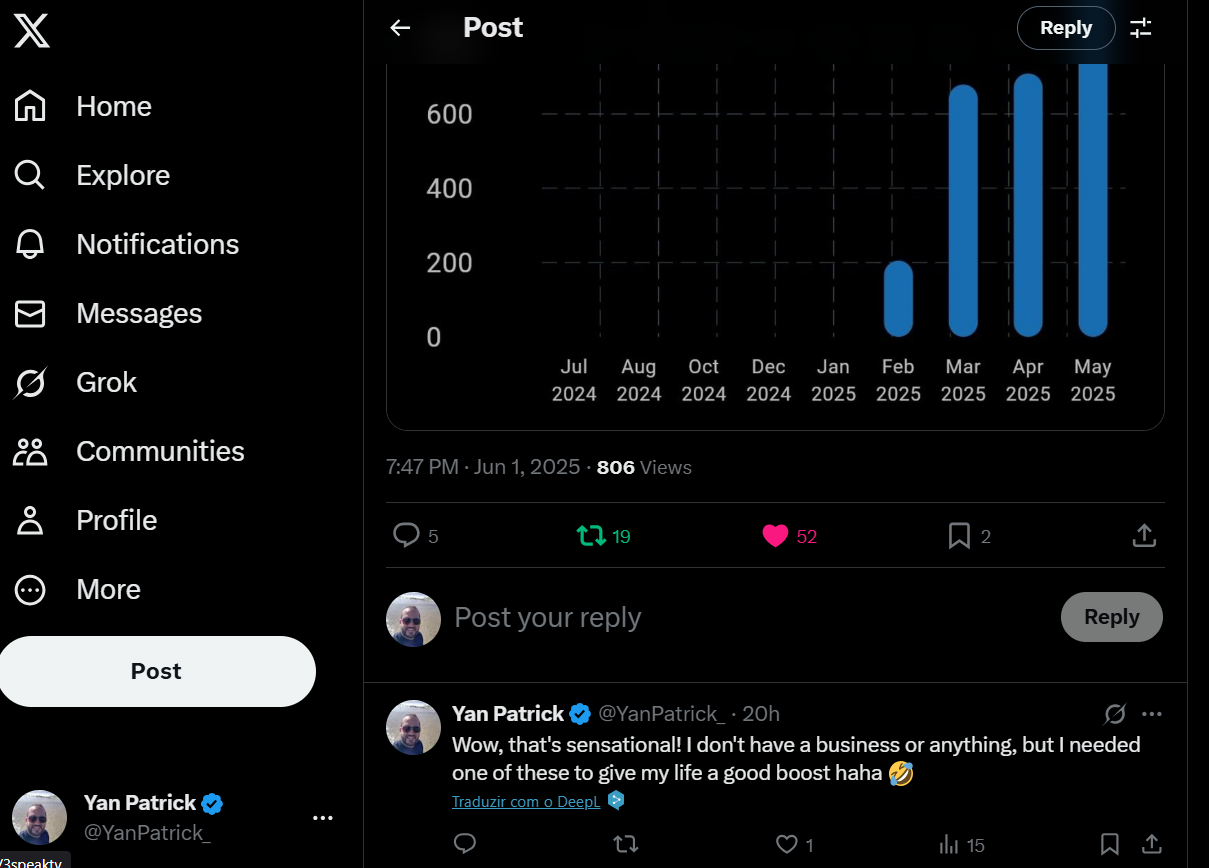View analytics icon showing 15 views
This screenshot has height=868, width=1209.
coord(949,845)
